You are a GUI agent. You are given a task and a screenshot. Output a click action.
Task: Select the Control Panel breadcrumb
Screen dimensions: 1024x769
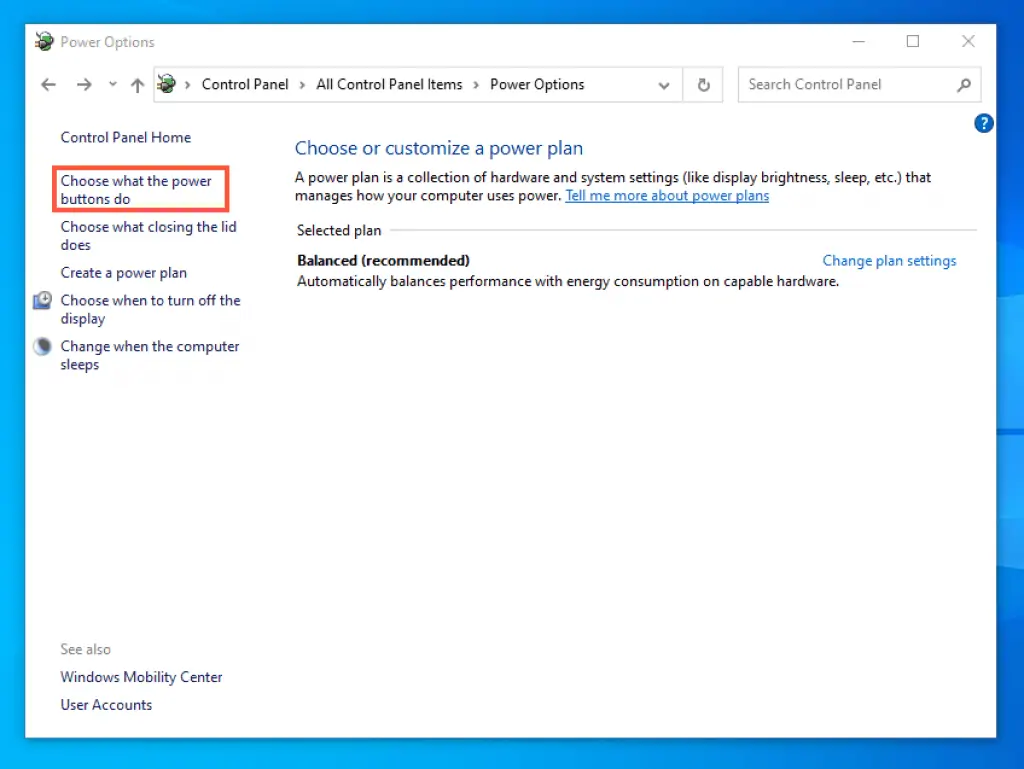(x=244, y=84)
